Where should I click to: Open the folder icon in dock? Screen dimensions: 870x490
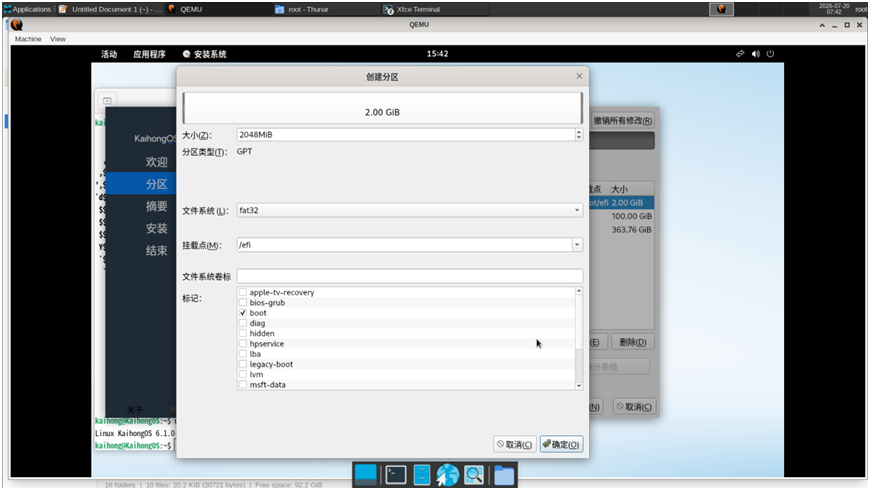click(504, 476)
